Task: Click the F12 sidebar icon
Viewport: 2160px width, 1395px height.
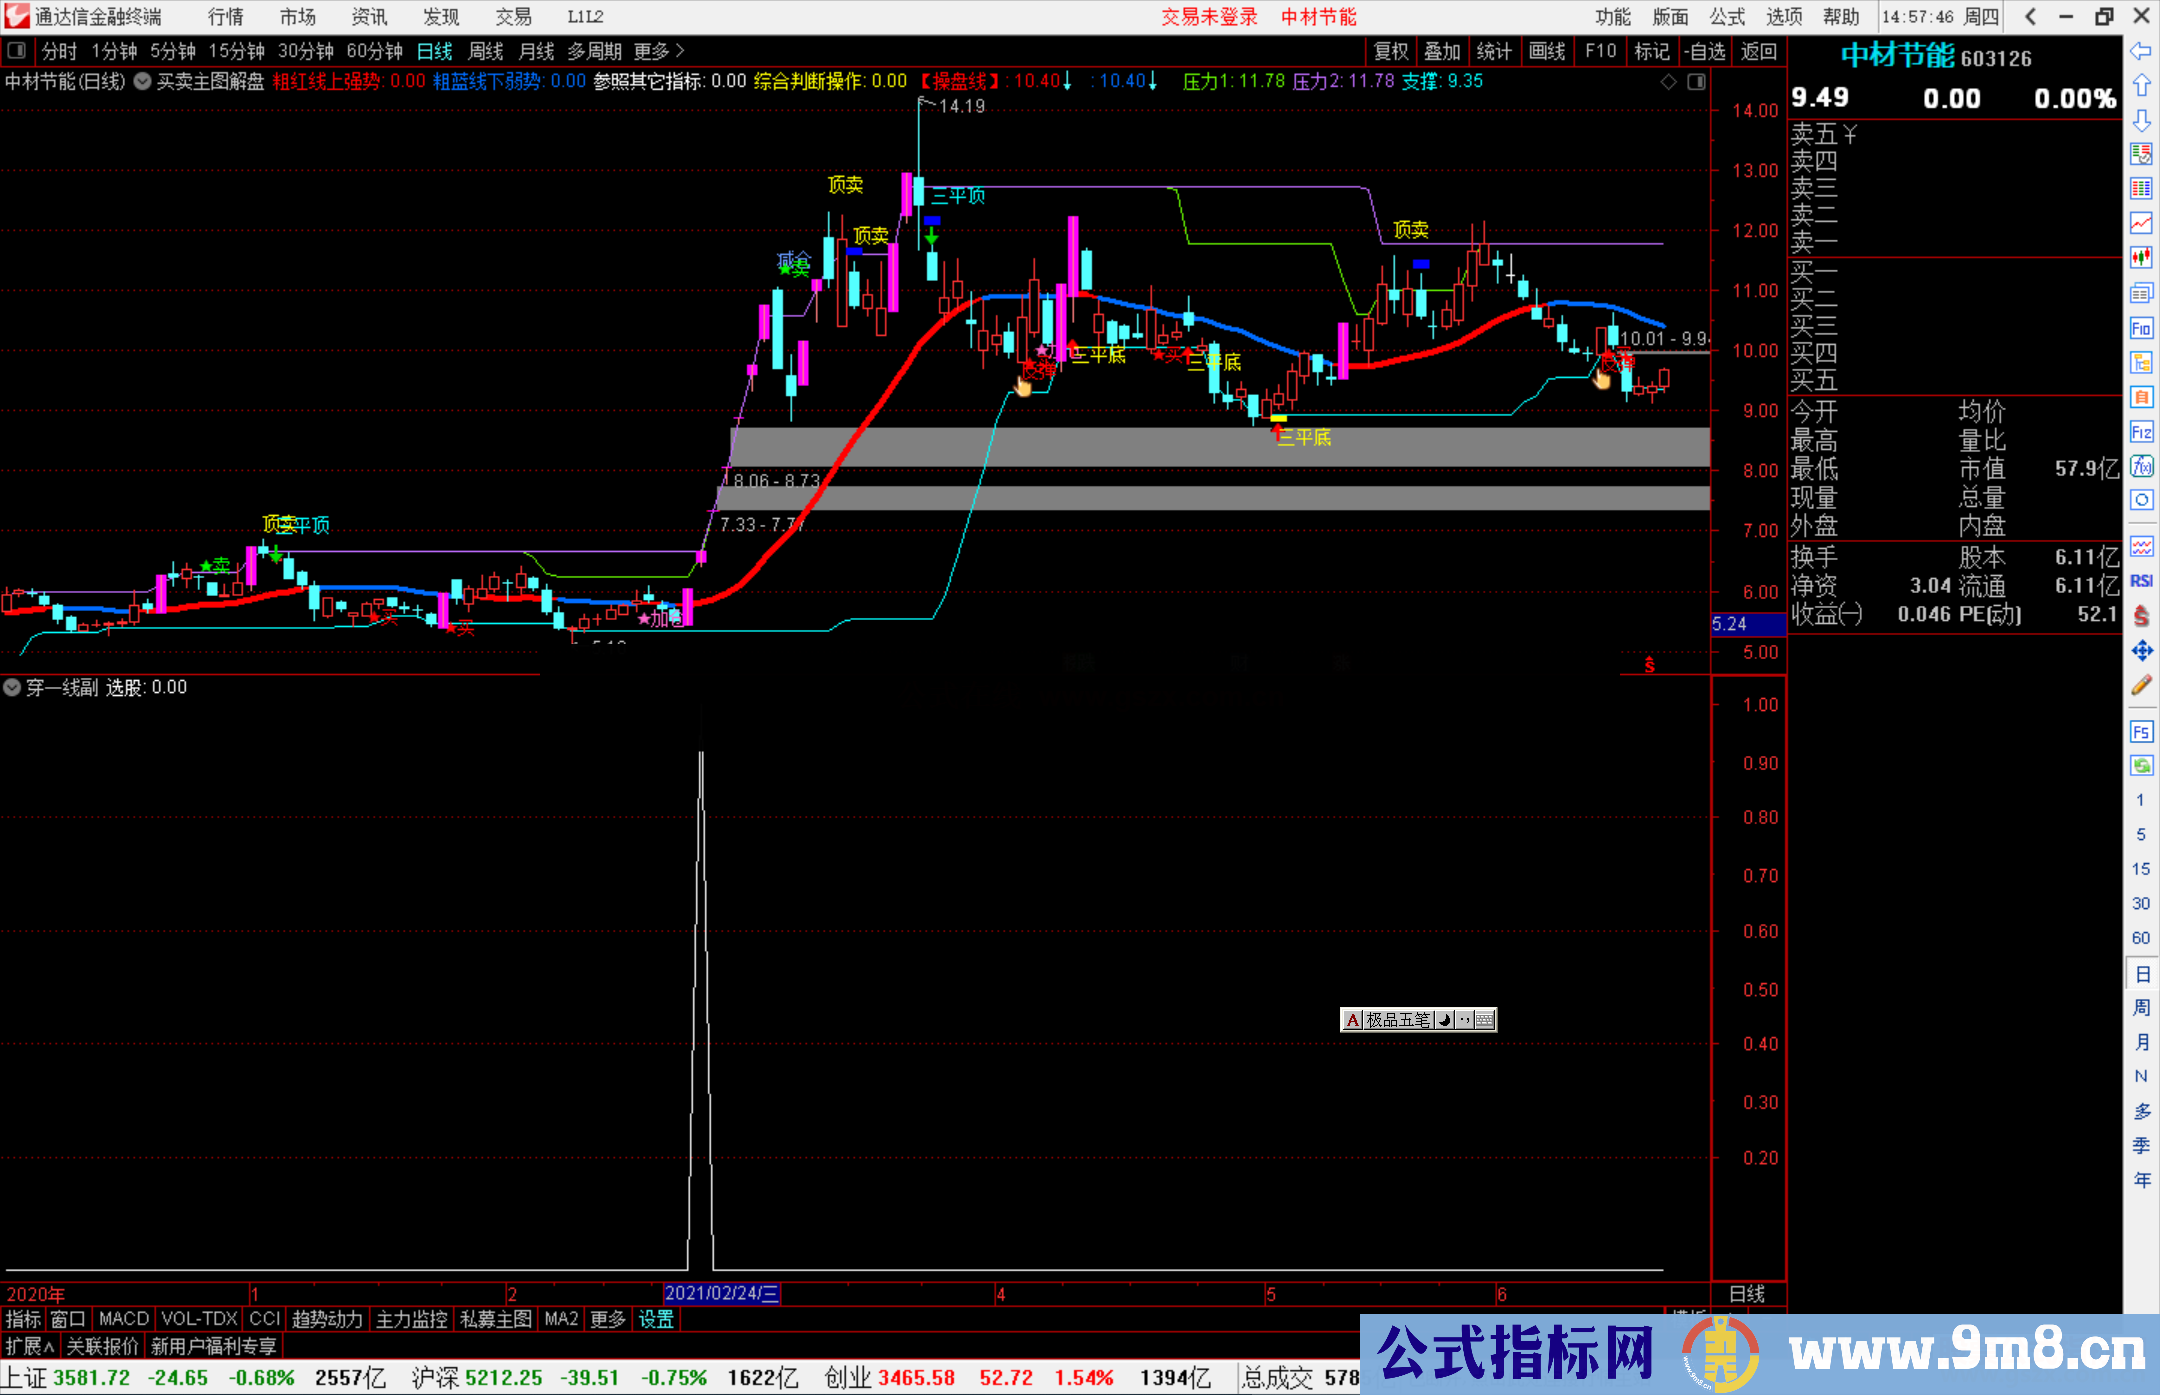Action: pos(2141,432)
